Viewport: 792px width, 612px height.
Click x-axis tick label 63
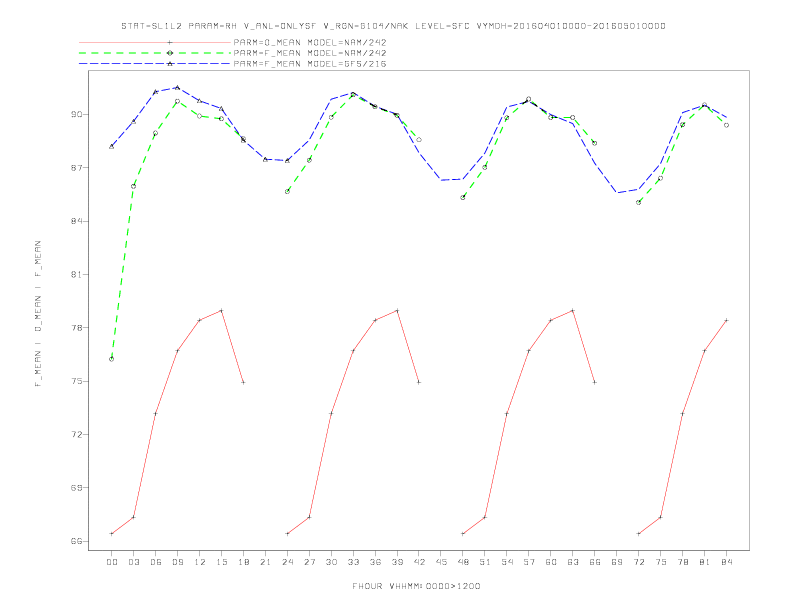[573, 562]
